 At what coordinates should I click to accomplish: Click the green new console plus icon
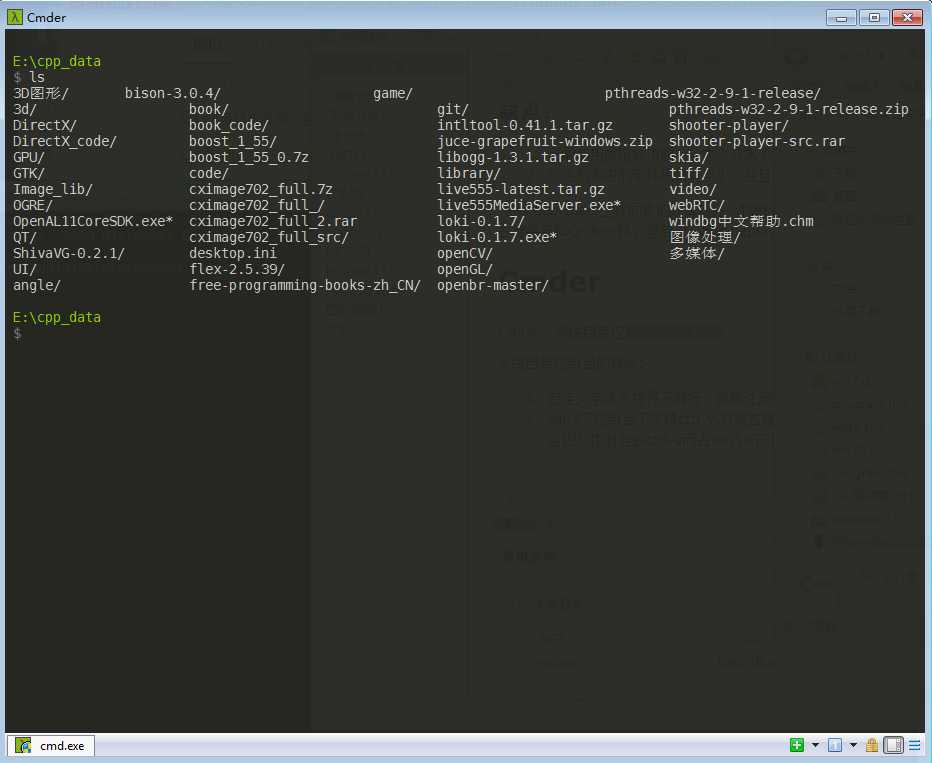(x=796, y=745)
